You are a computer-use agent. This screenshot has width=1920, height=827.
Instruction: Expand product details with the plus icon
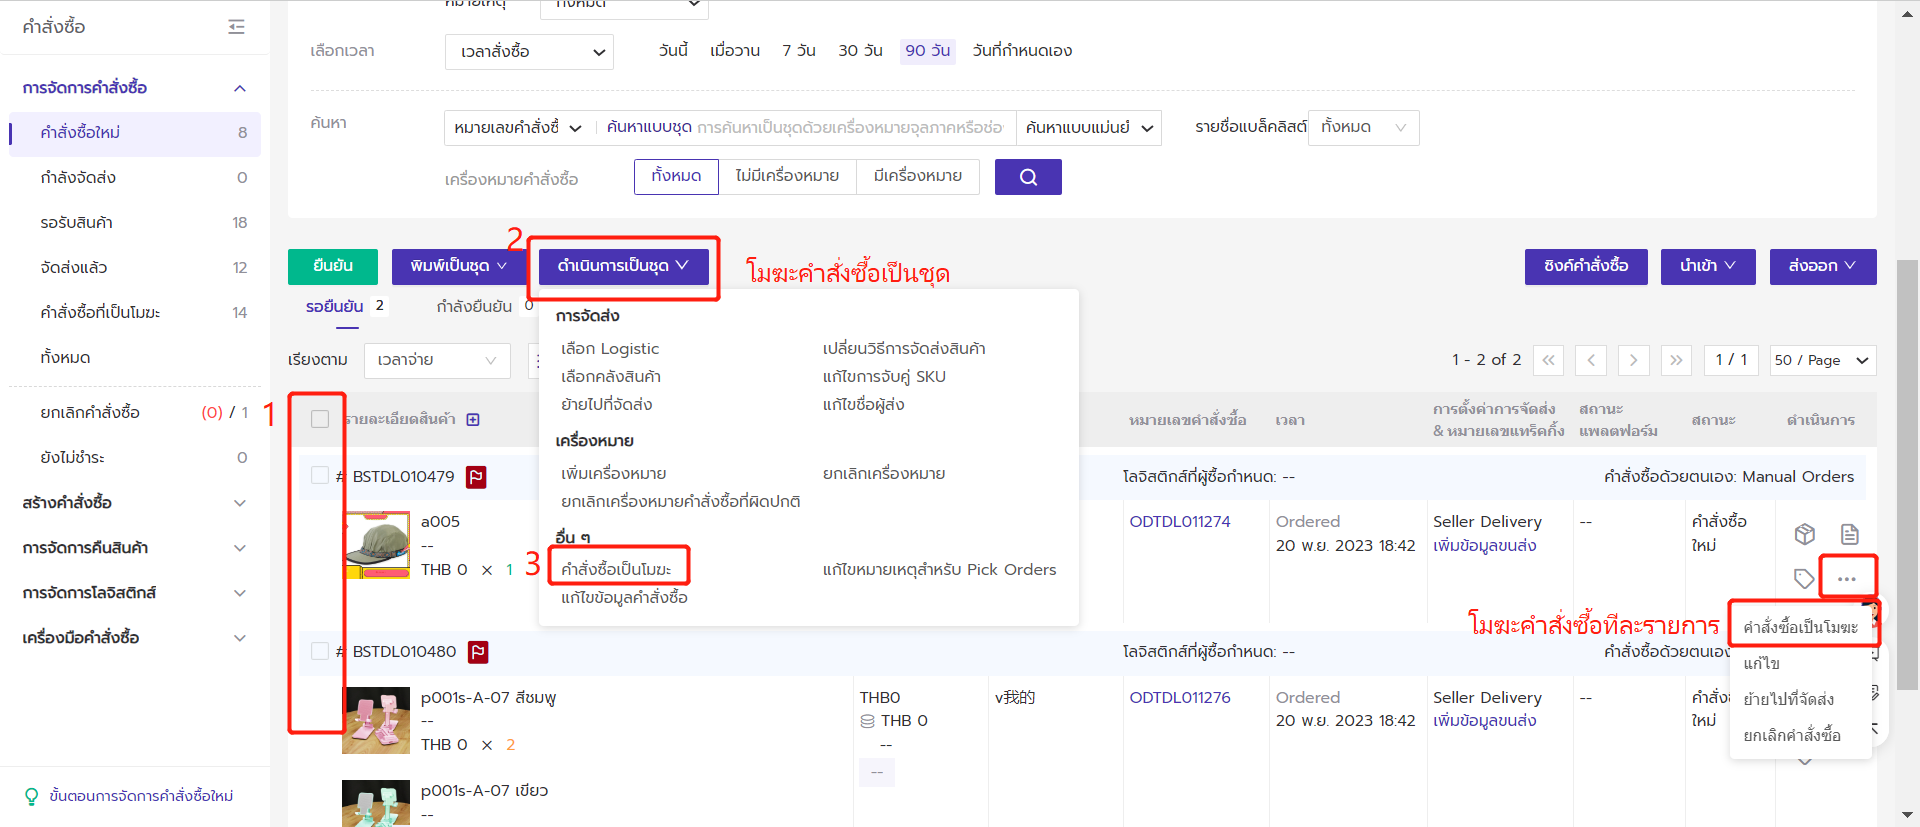coord(473,419)
